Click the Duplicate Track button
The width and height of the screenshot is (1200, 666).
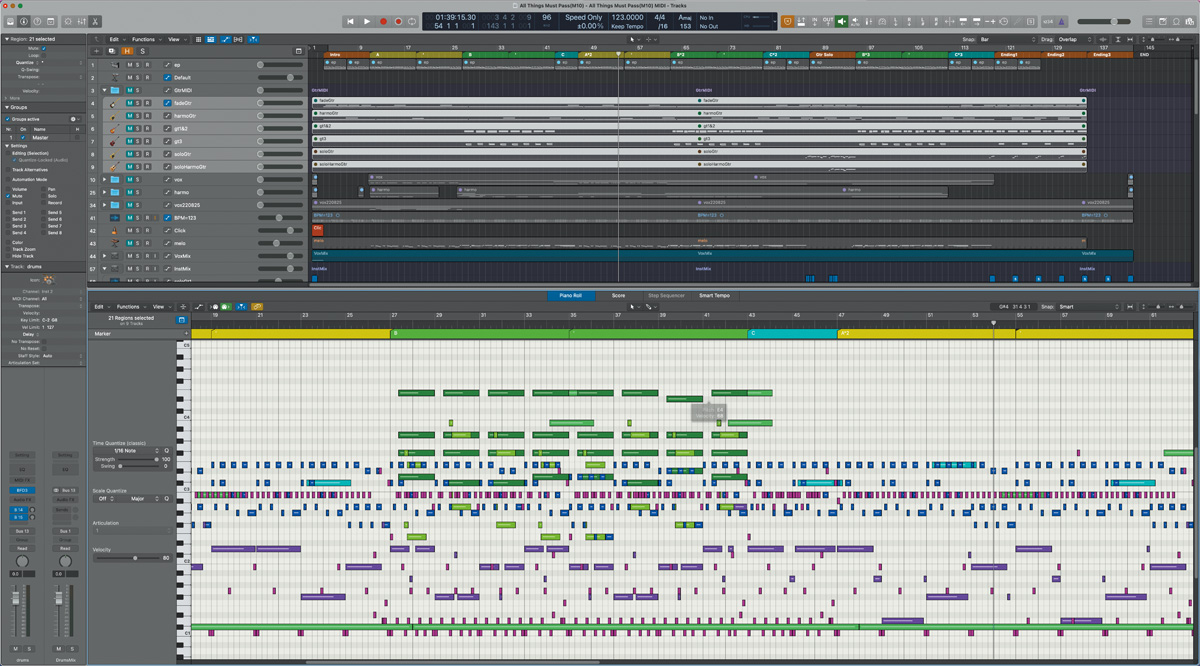tap(111, 51)
